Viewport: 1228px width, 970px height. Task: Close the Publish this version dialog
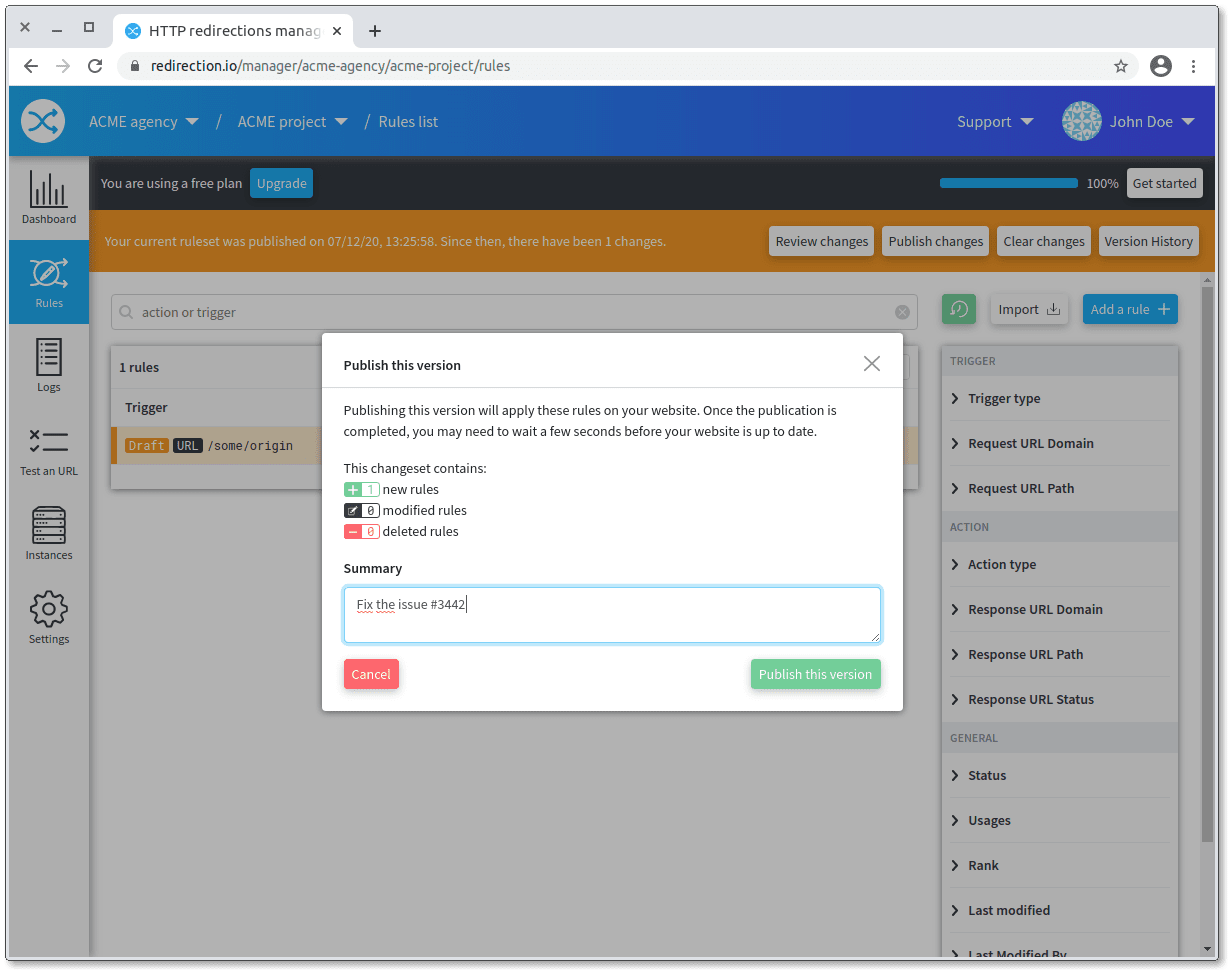click(x=871, y=364)
